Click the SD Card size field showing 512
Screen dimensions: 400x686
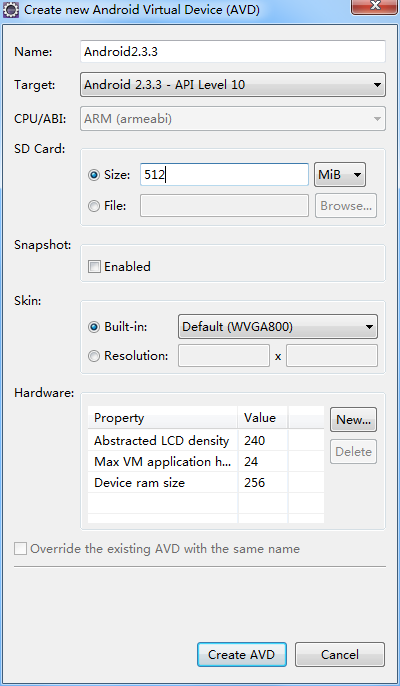[x=224, y=175]
